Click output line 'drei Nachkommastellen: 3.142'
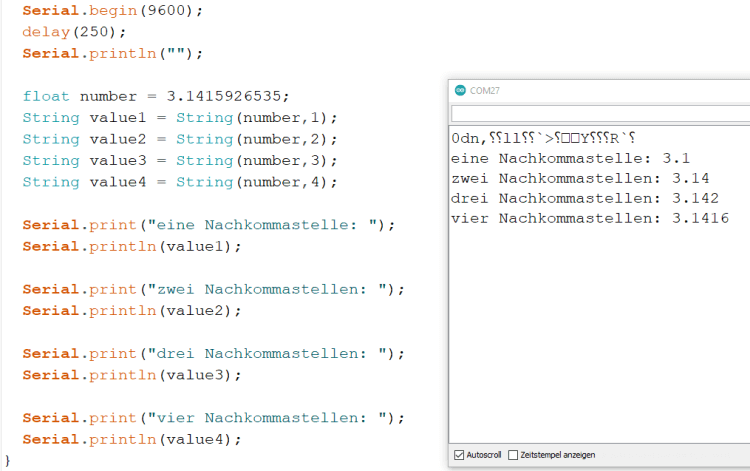Screen dimensions: 750x471 click(585, 198)
